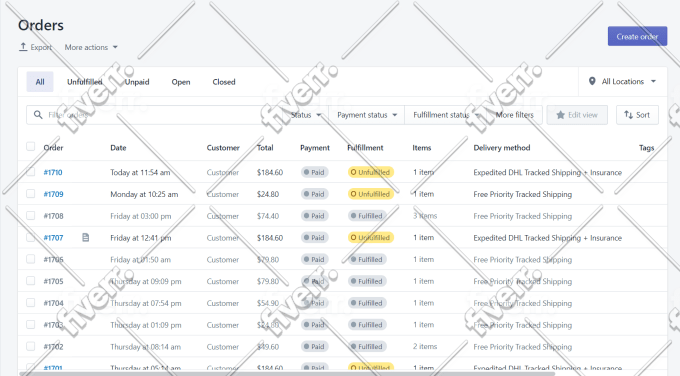The width and height of the screenshot is (680, 376).
Task: Click the Unfulfilled badge on order #1710
Action: (371, 172)
